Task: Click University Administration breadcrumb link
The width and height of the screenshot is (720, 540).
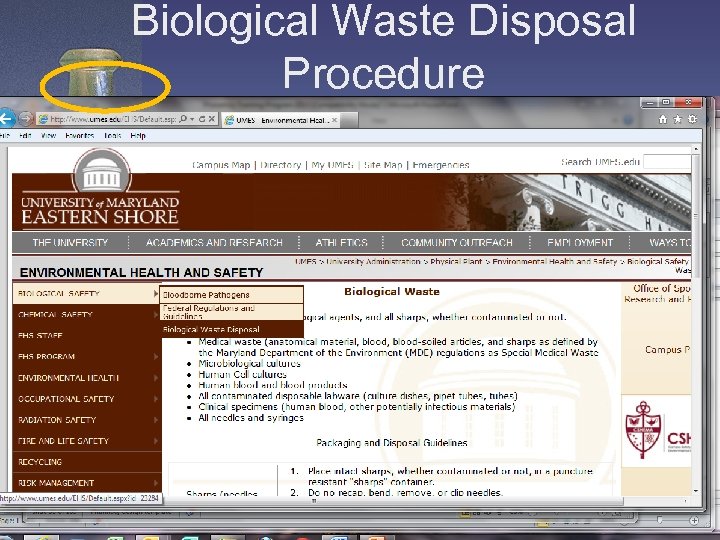Action: point(373,261)
